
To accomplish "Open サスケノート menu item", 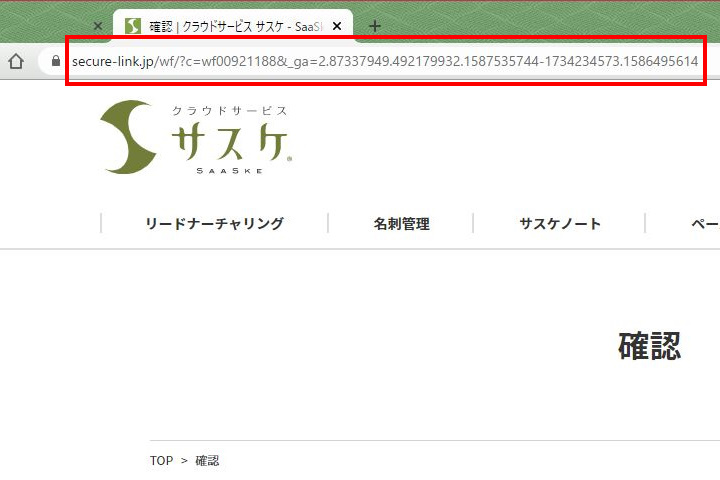I will [x=560, y=224].
